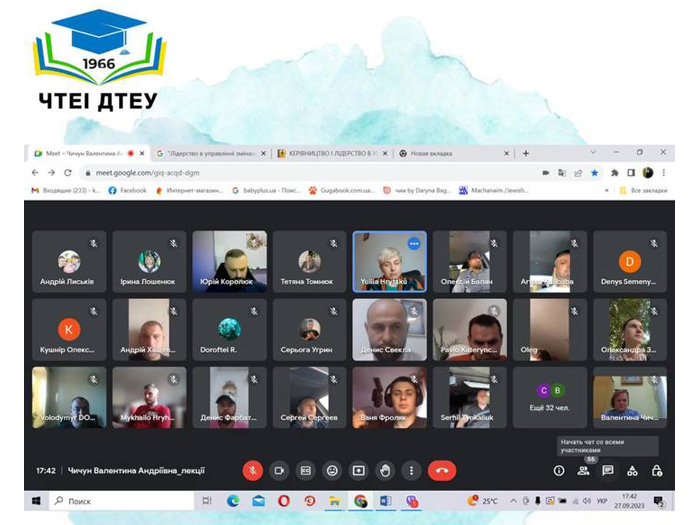
Task: Open Yuliia tile's blue options button
Action: 414,244
